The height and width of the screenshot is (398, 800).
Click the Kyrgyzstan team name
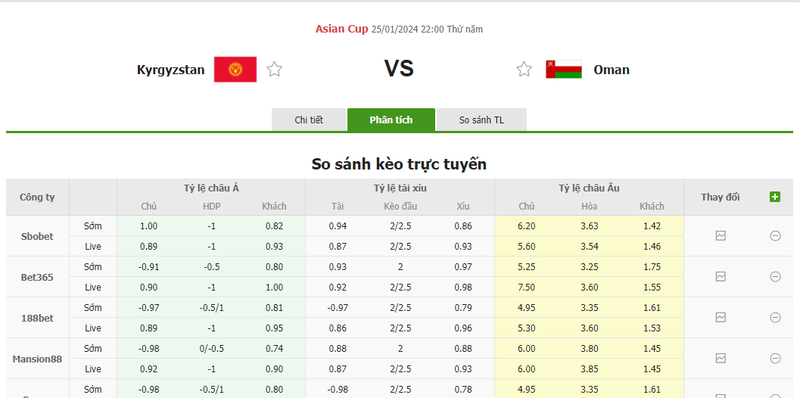(x=170, y=70)
